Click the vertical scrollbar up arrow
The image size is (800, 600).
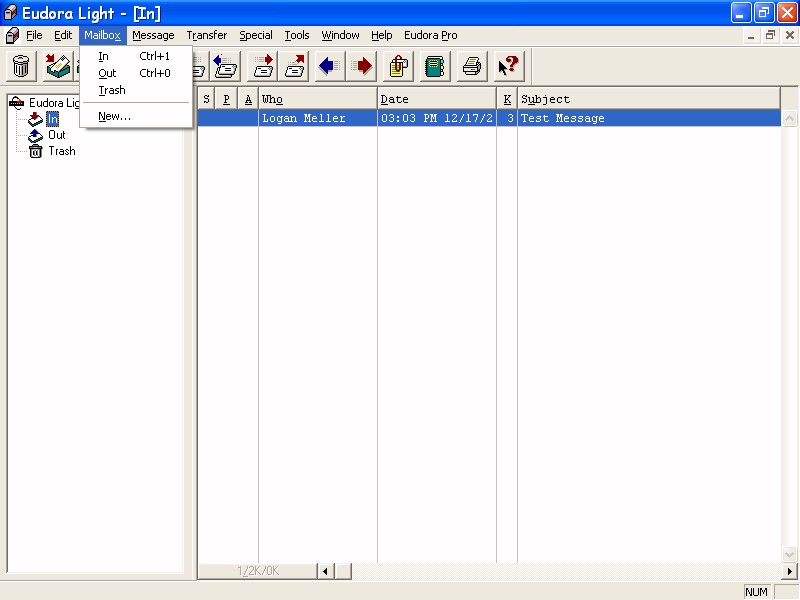click(x=789, y=118)
